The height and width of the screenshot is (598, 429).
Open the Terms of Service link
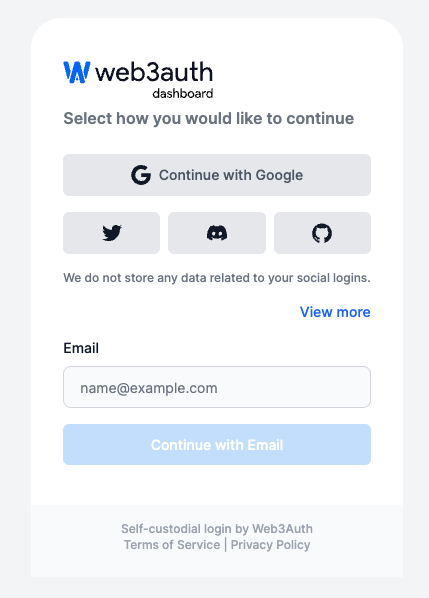click(x=172, y=545)
